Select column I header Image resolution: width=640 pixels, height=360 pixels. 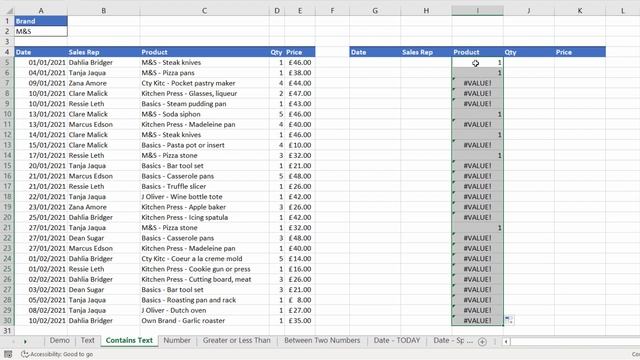[477, 11]
